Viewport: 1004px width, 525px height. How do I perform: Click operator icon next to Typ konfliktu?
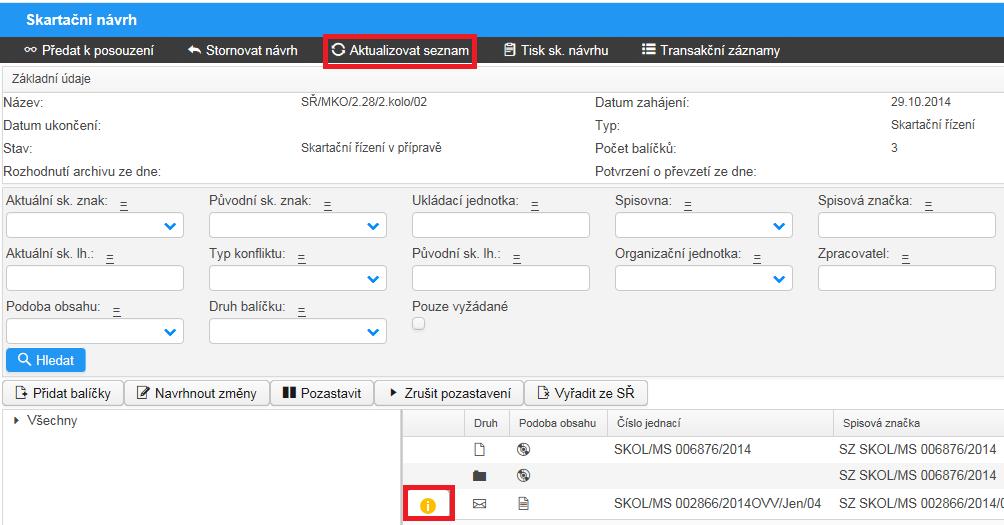(301, 259)
